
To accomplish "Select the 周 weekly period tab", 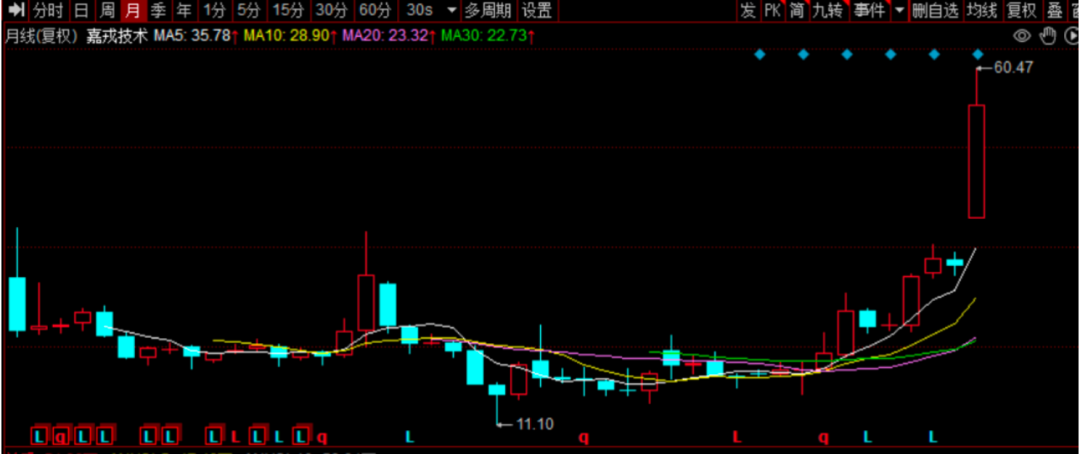I will [x=107, y=11].
